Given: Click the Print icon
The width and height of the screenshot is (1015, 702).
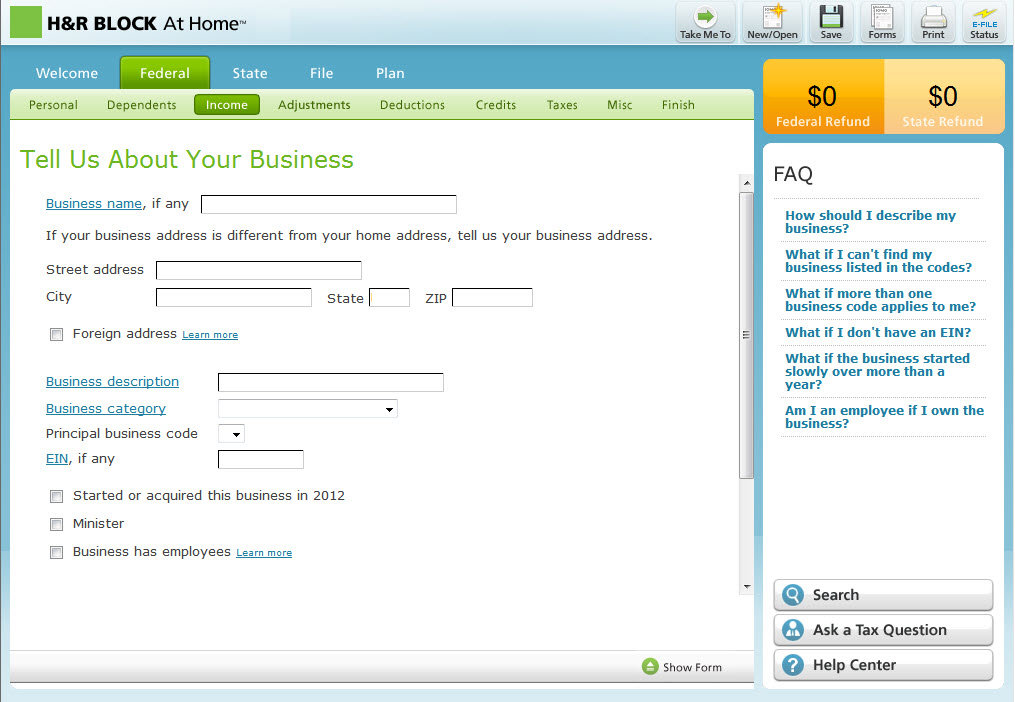Looking at the screenshot, I should point(933,18).
